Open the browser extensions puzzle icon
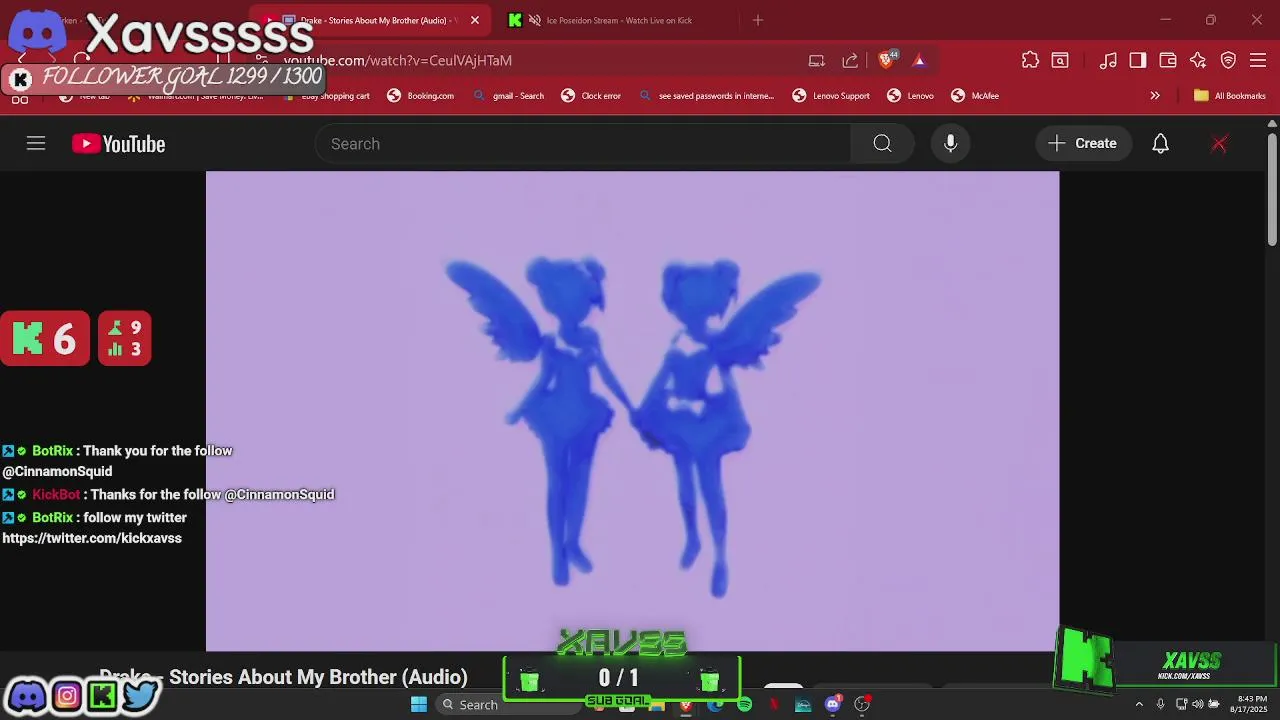 1030,60
